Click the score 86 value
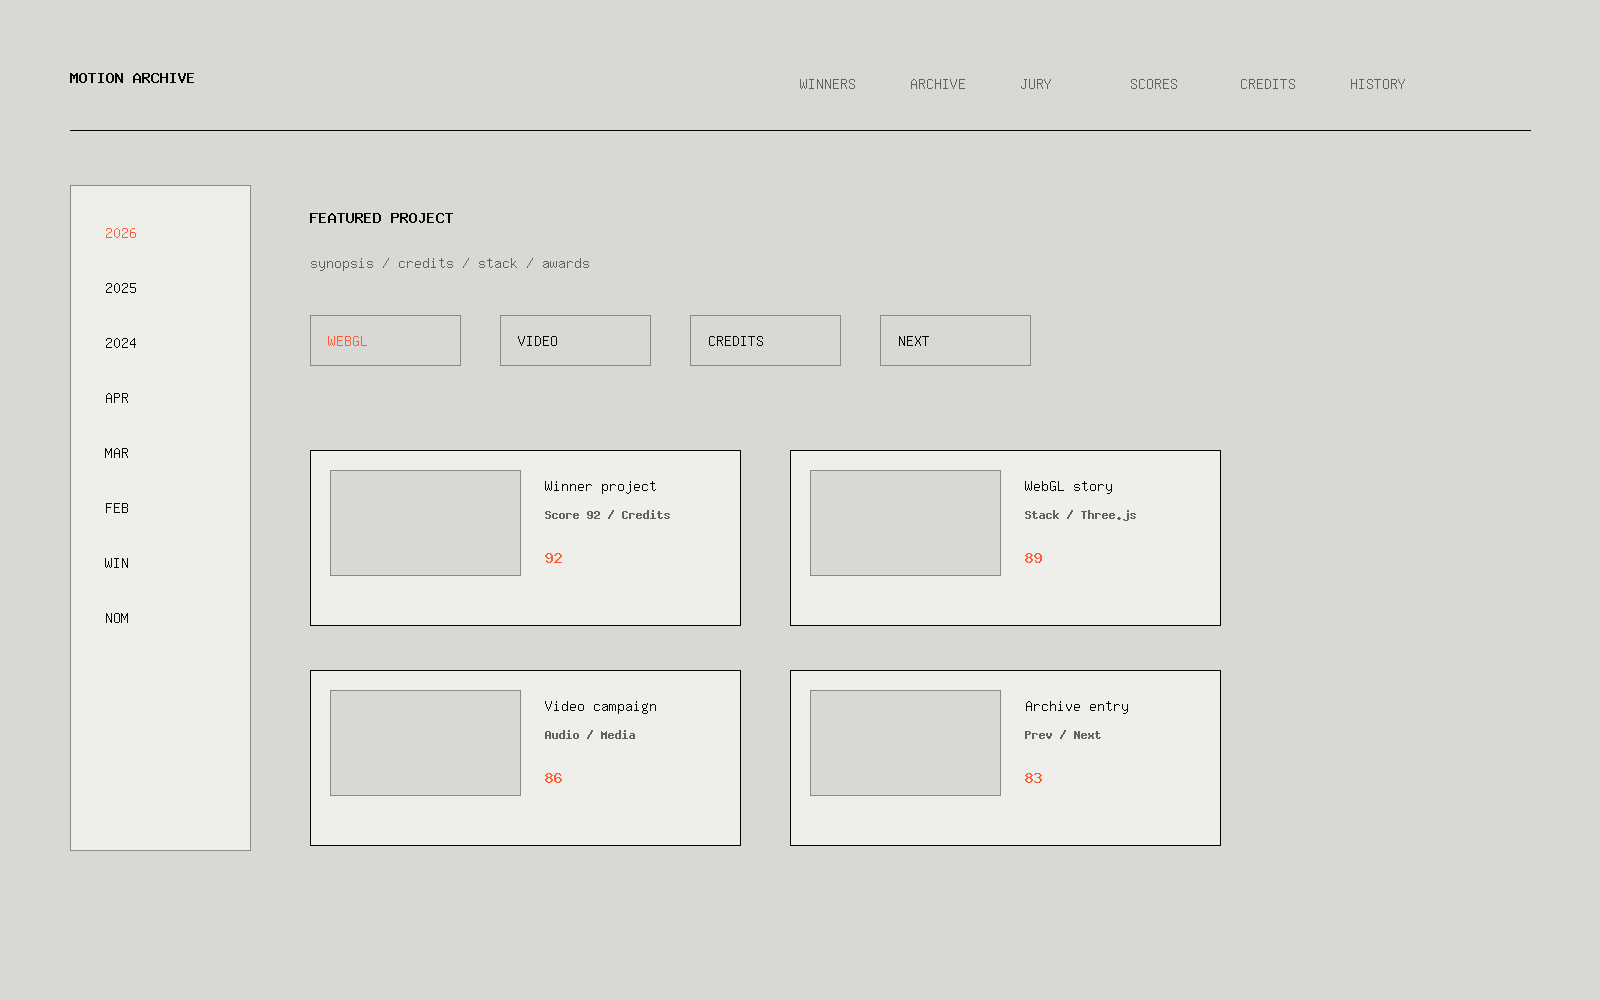The image size is (1600, 1000). coord(553,778)
